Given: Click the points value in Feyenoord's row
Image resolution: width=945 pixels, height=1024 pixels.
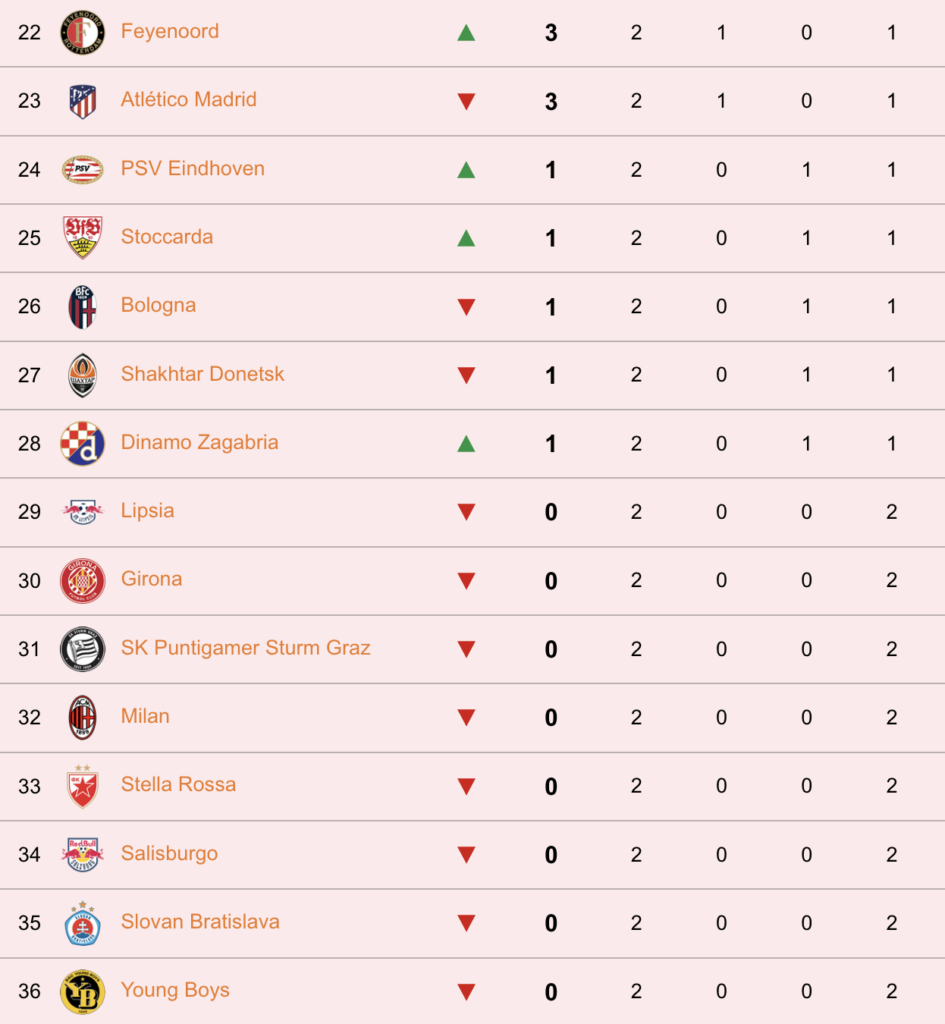Looking at the screenshot, I should (551, 33).
